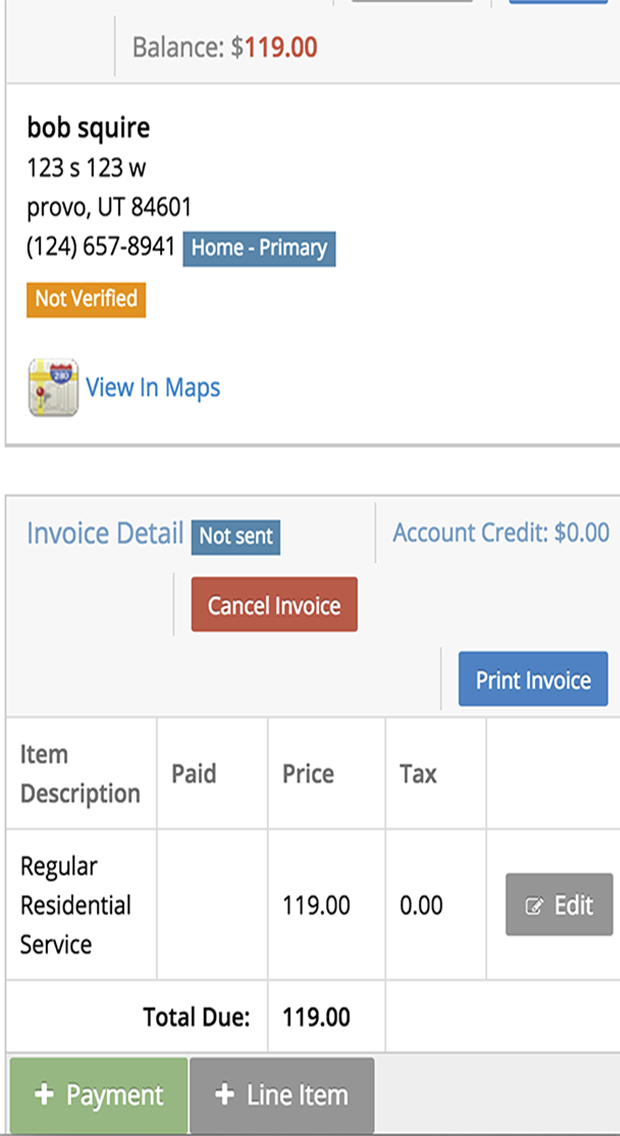Click the Not sent invoice status badge

point(235,537)
